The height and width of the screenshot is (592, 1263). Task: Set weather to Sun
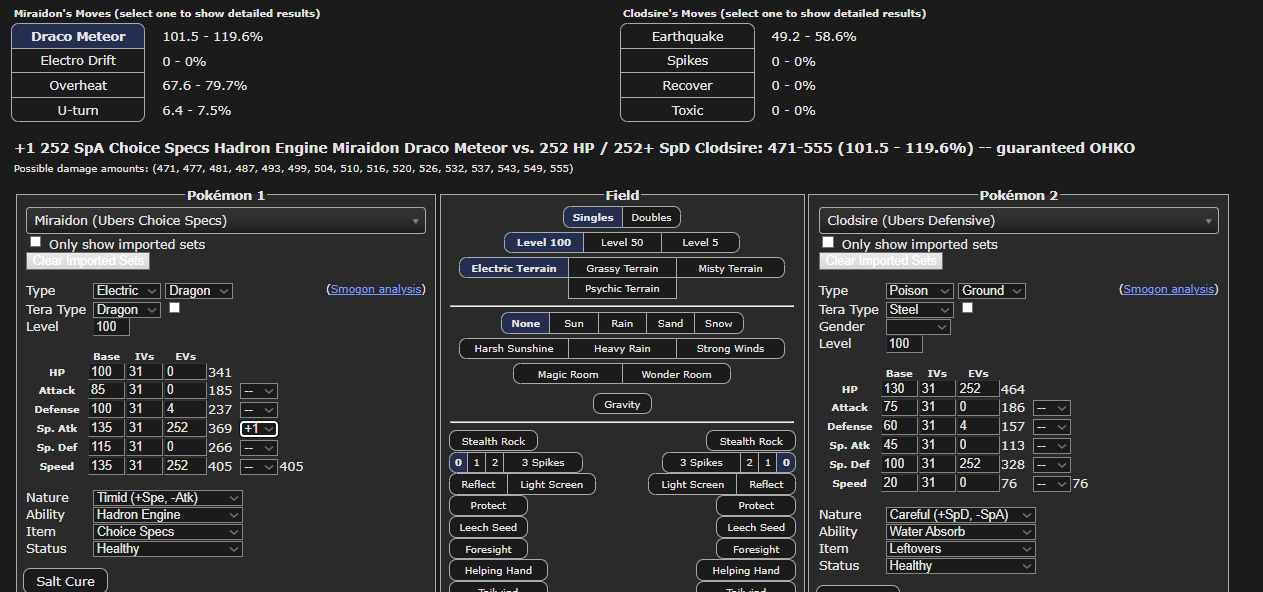click(574, 323)
